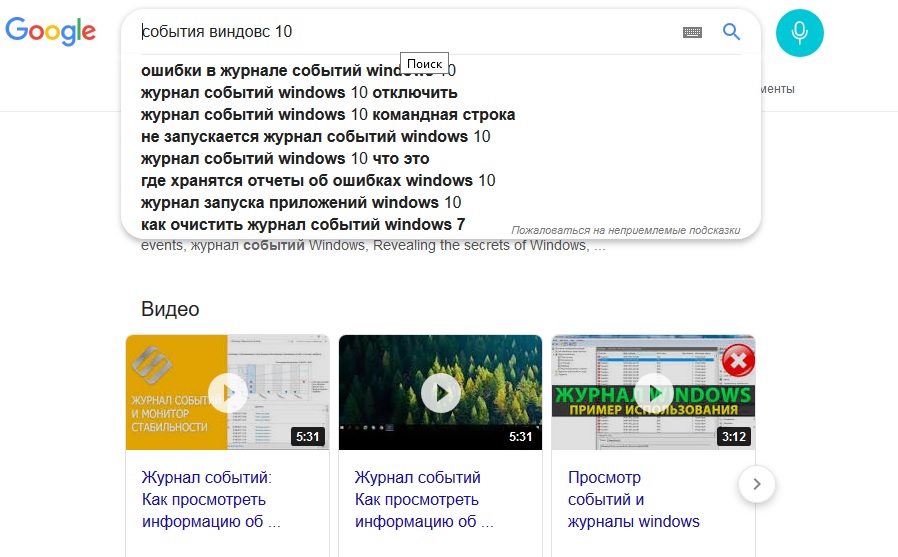This screenshot has width=898, height=557.
Task: Click the Google logo
Action: (x=50, y=31)
